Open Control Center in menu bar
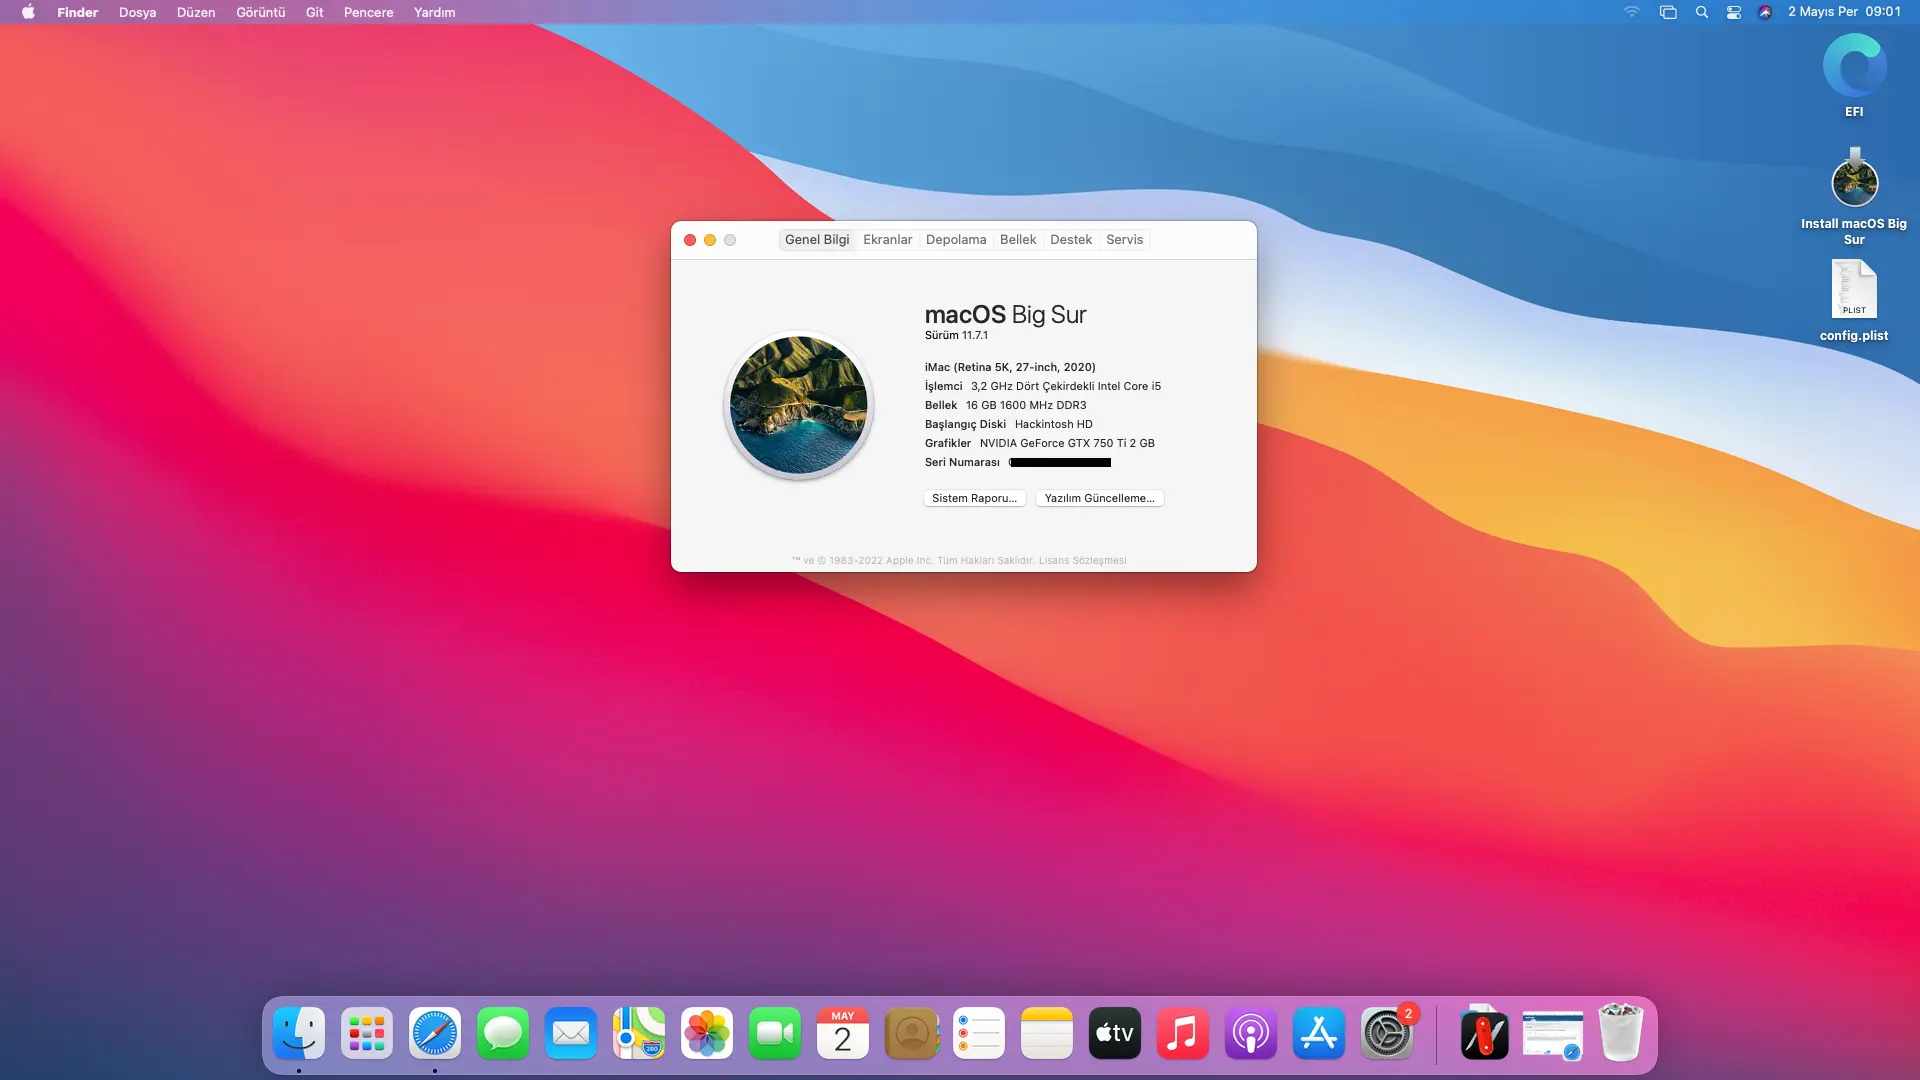 coord(1734,12)
